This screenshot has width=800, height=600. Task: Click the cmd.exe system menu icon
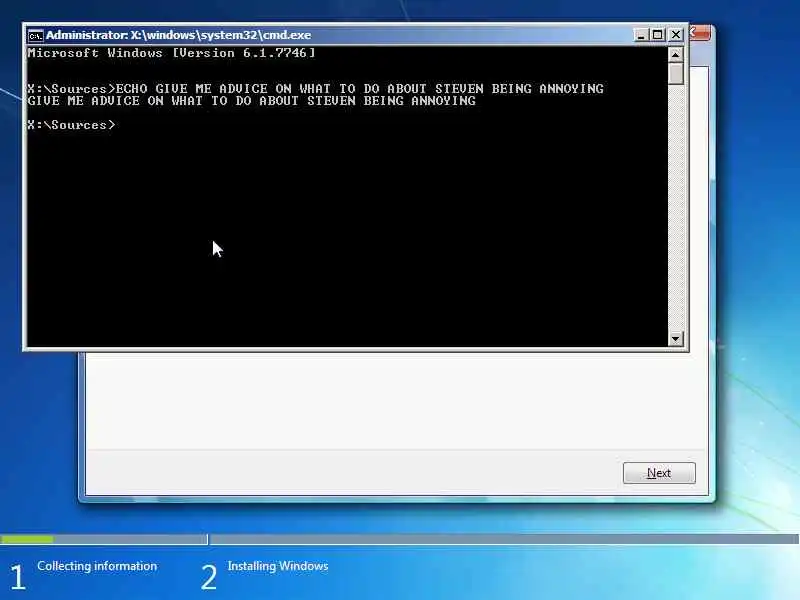(35, 35)
